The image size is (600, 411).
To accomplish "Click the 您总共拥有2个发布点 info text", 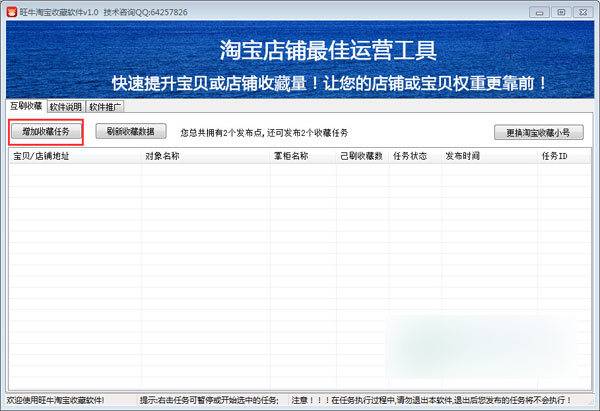I will tap(264, 133).
